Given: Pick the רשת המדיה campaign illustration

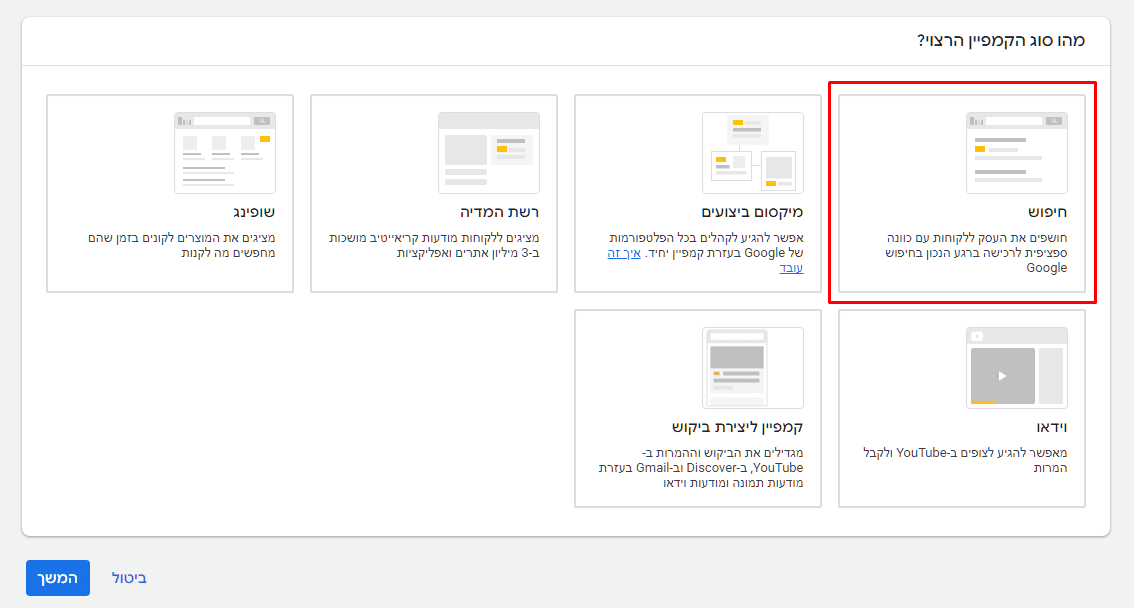Looking at the screenshot, I should coord(488,153).
